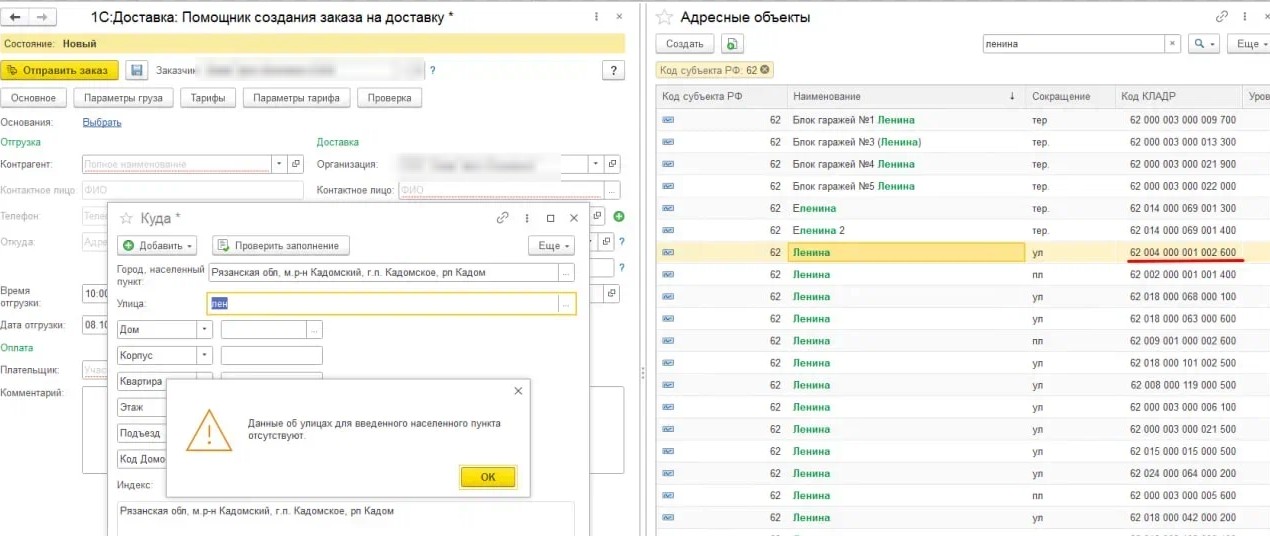The height and width of the screenshot is (536, 1270).
Task: Clear the search field with the X icon
Action: pyautogui.click(x=1172, y=44)
